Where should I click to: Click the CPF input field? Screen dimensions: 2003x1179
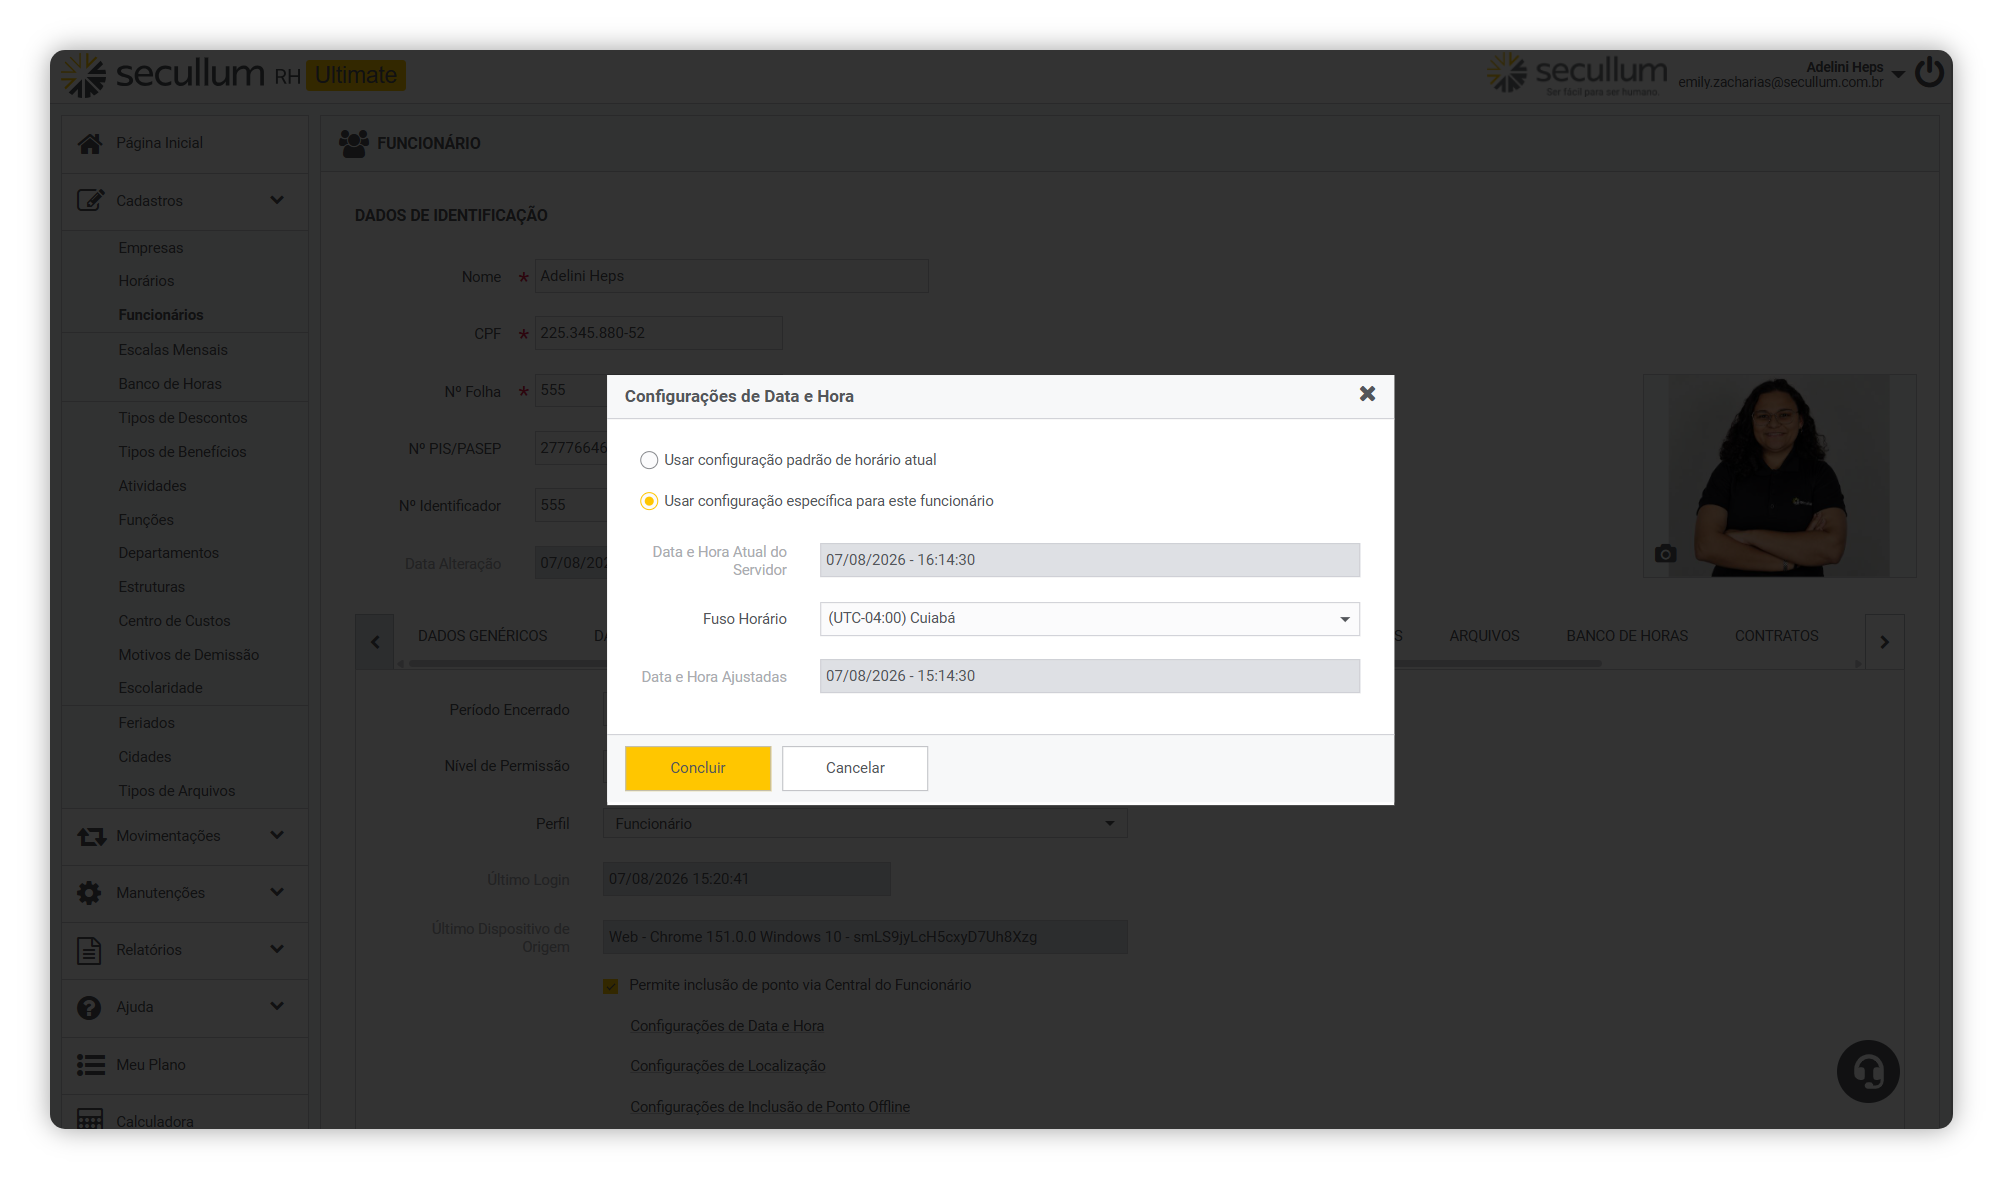(x=659, y=333)
